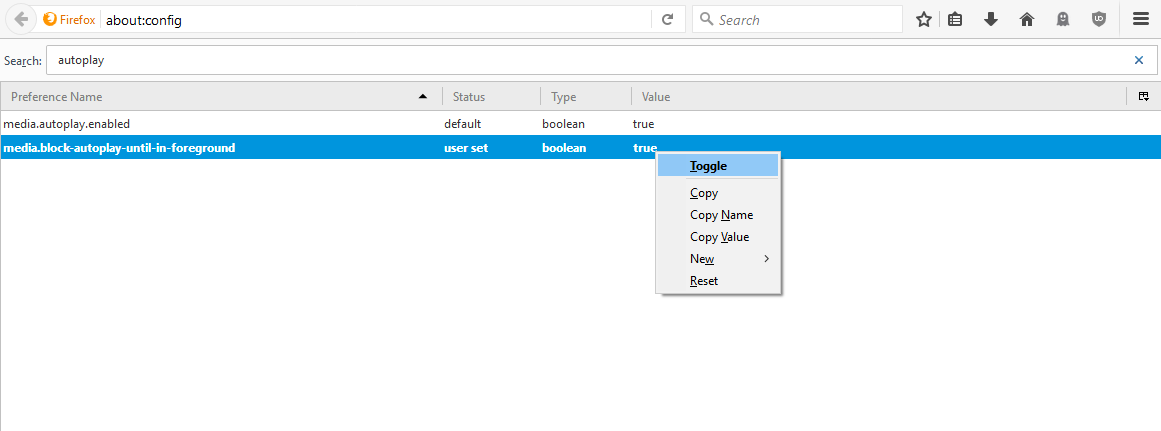Image resolution: width=1161 pixels, height=431 pixels.
Task: Reload the page with refresh icon
Action: pyautogui.click(x=667, y=20)
